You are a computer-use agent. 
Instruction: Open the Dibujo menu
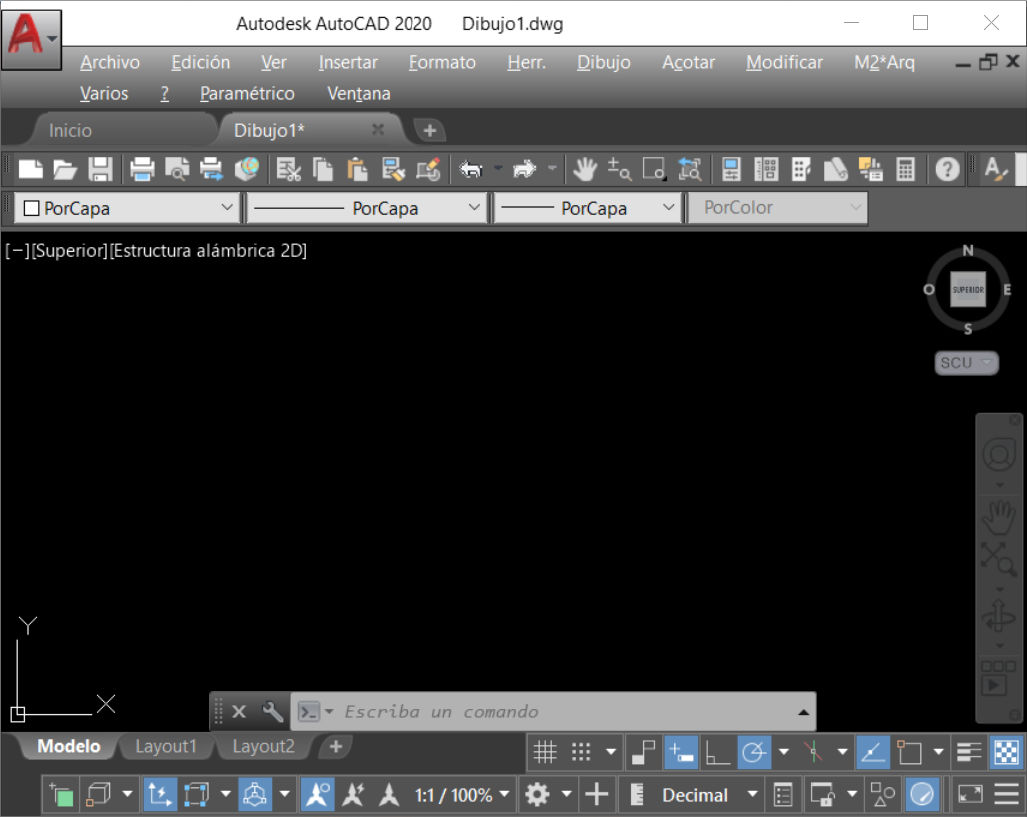coord(603,62)
